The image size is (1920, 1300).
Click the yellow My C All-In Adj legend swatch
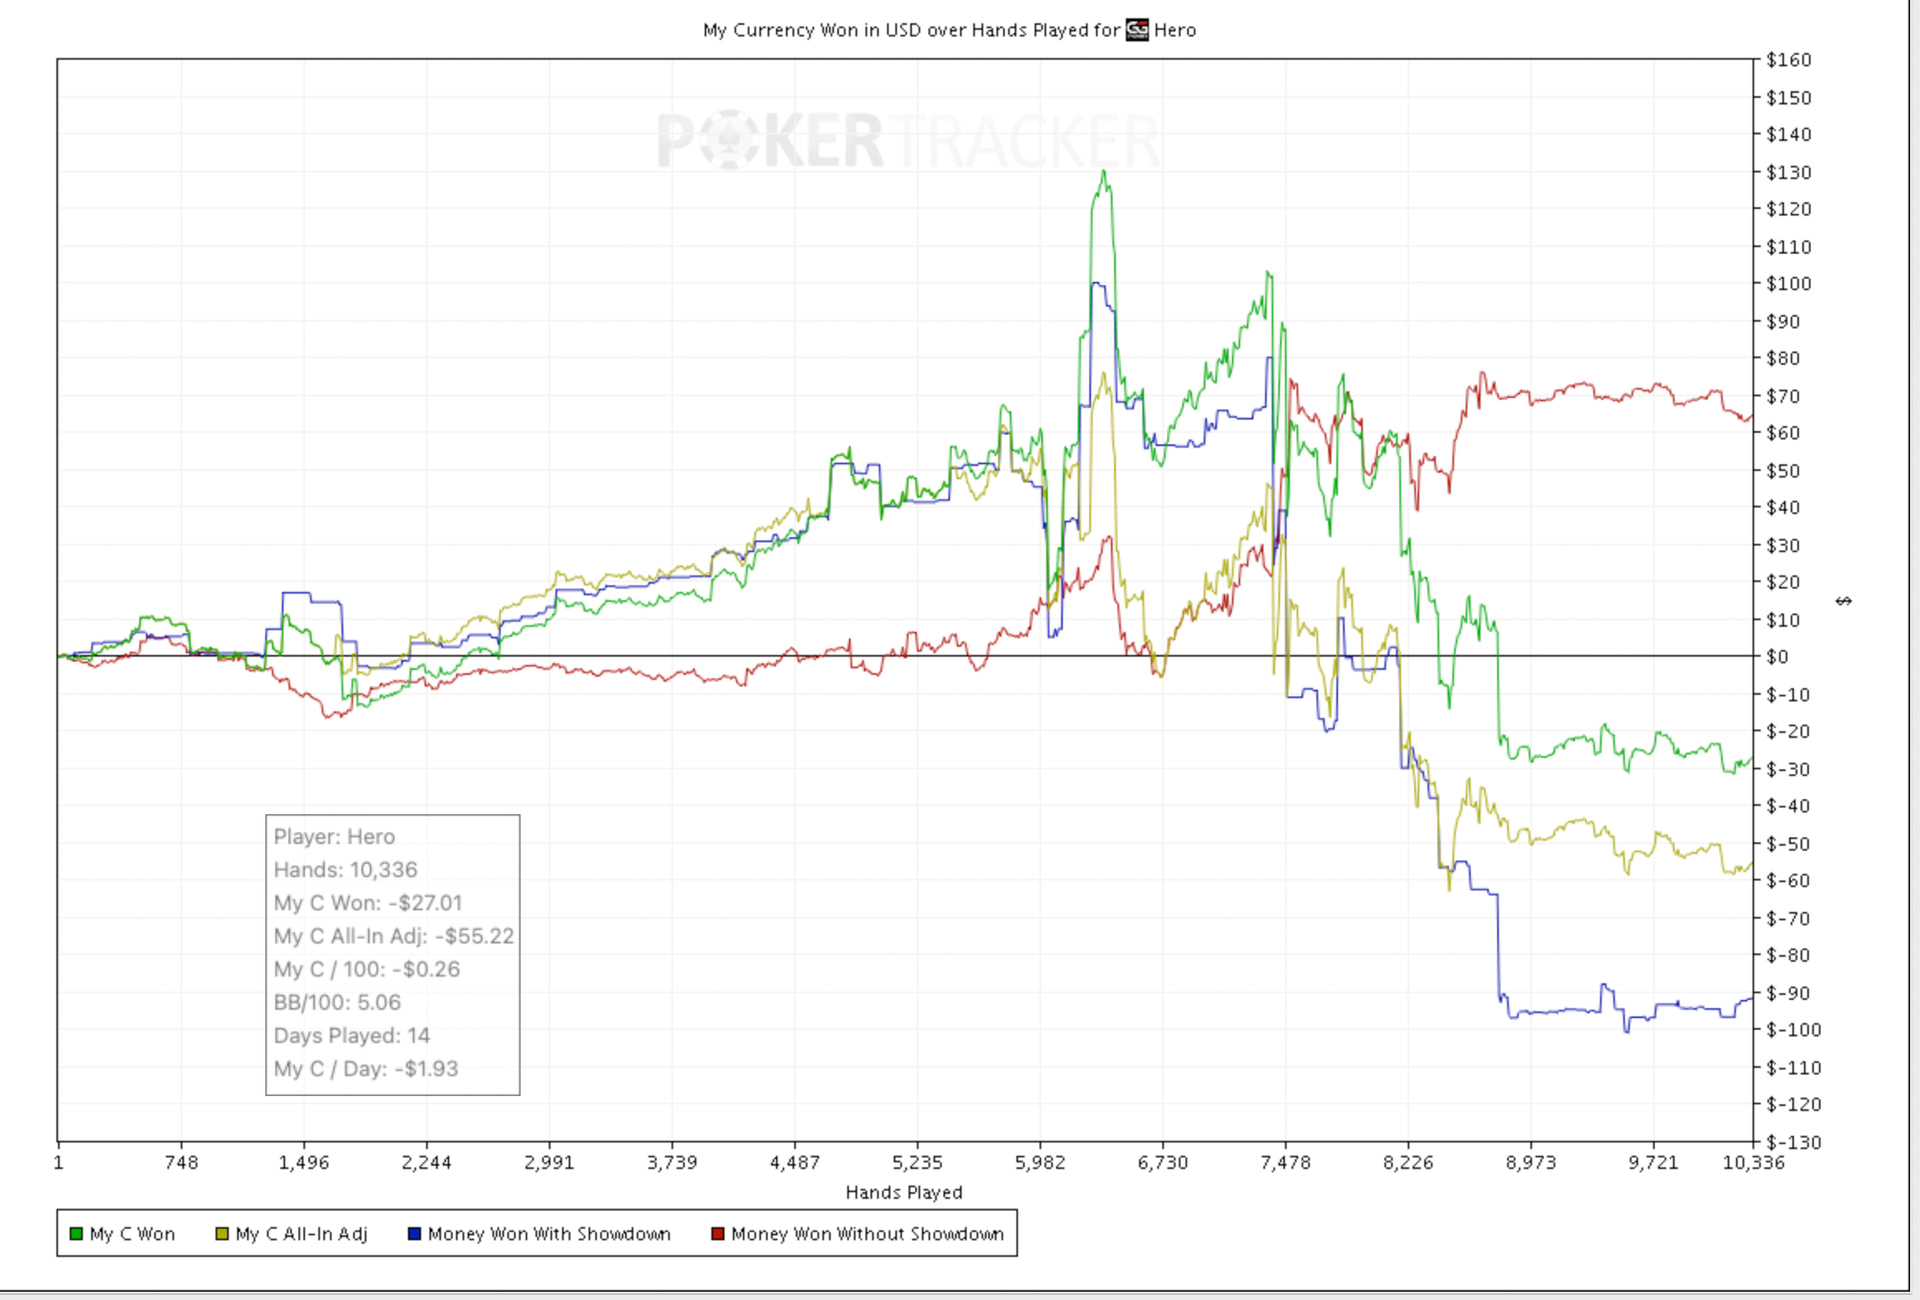222,1234
